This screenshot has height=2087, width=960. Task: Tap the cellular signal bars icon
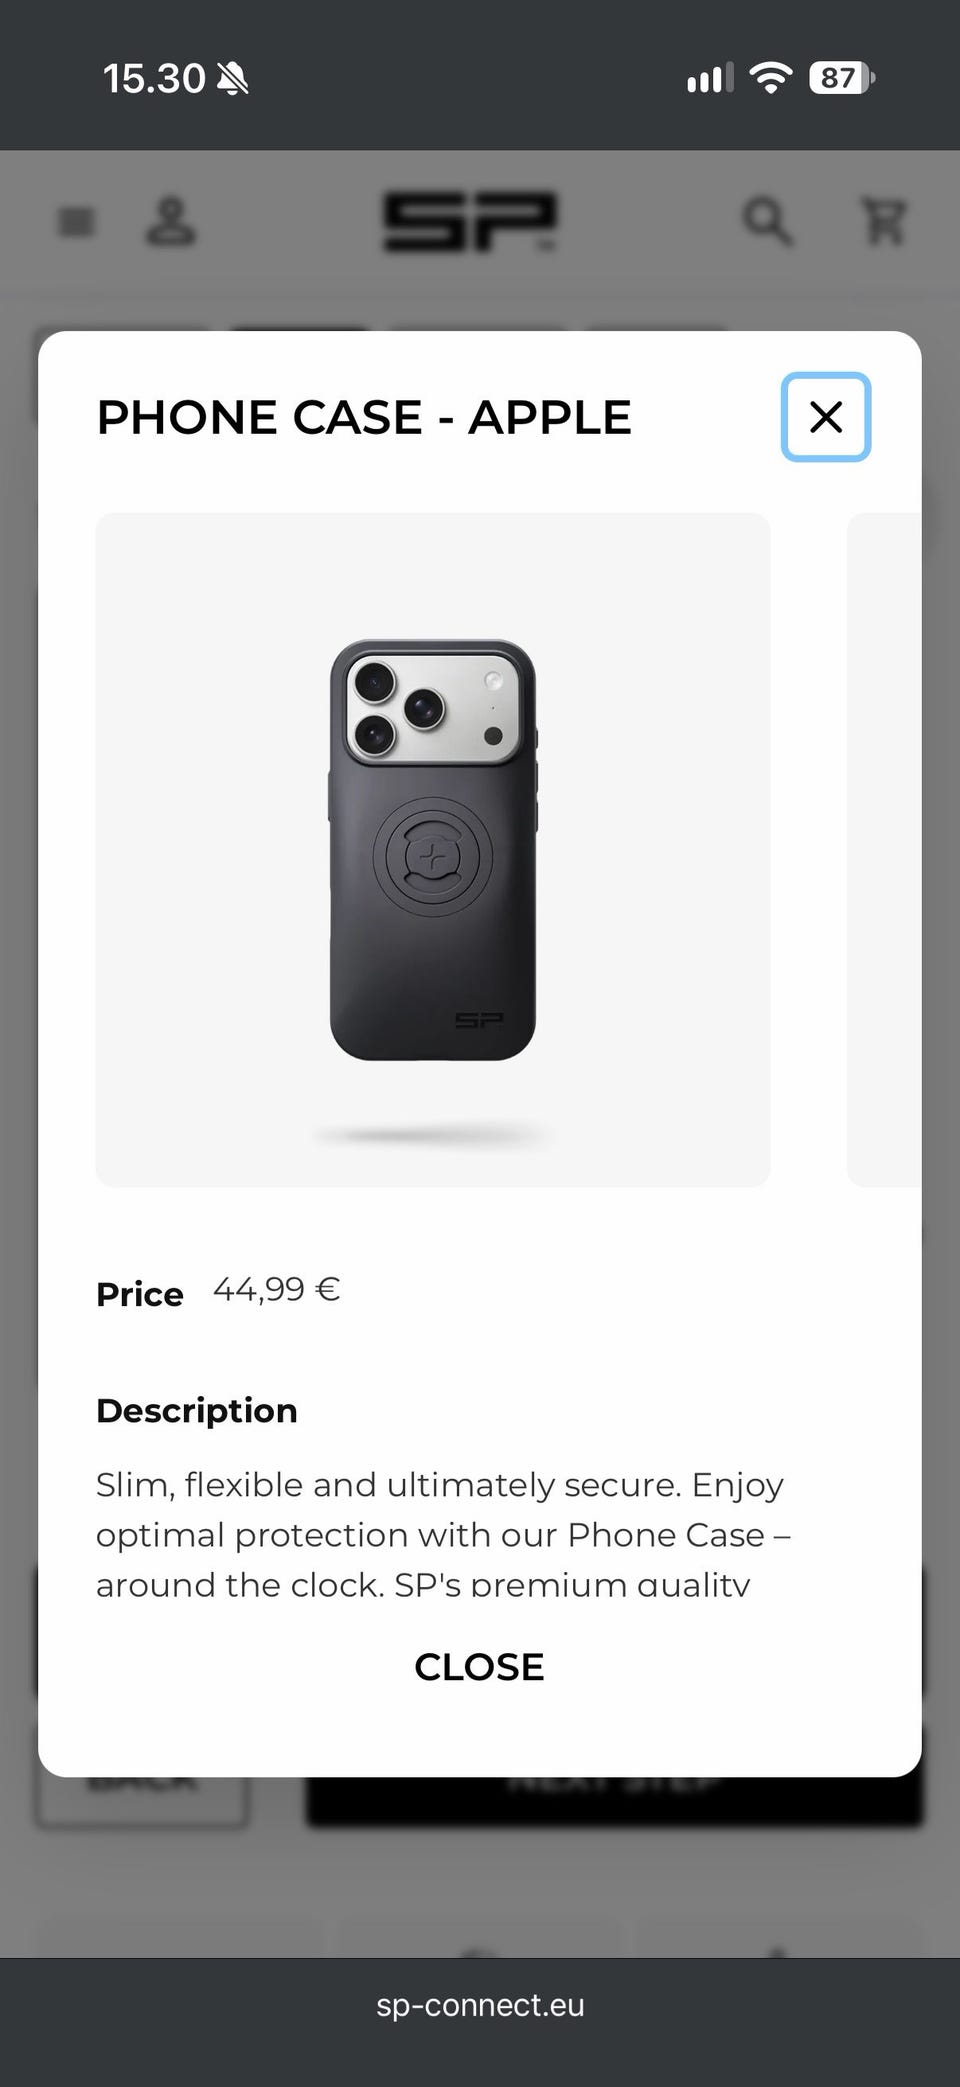709,78
